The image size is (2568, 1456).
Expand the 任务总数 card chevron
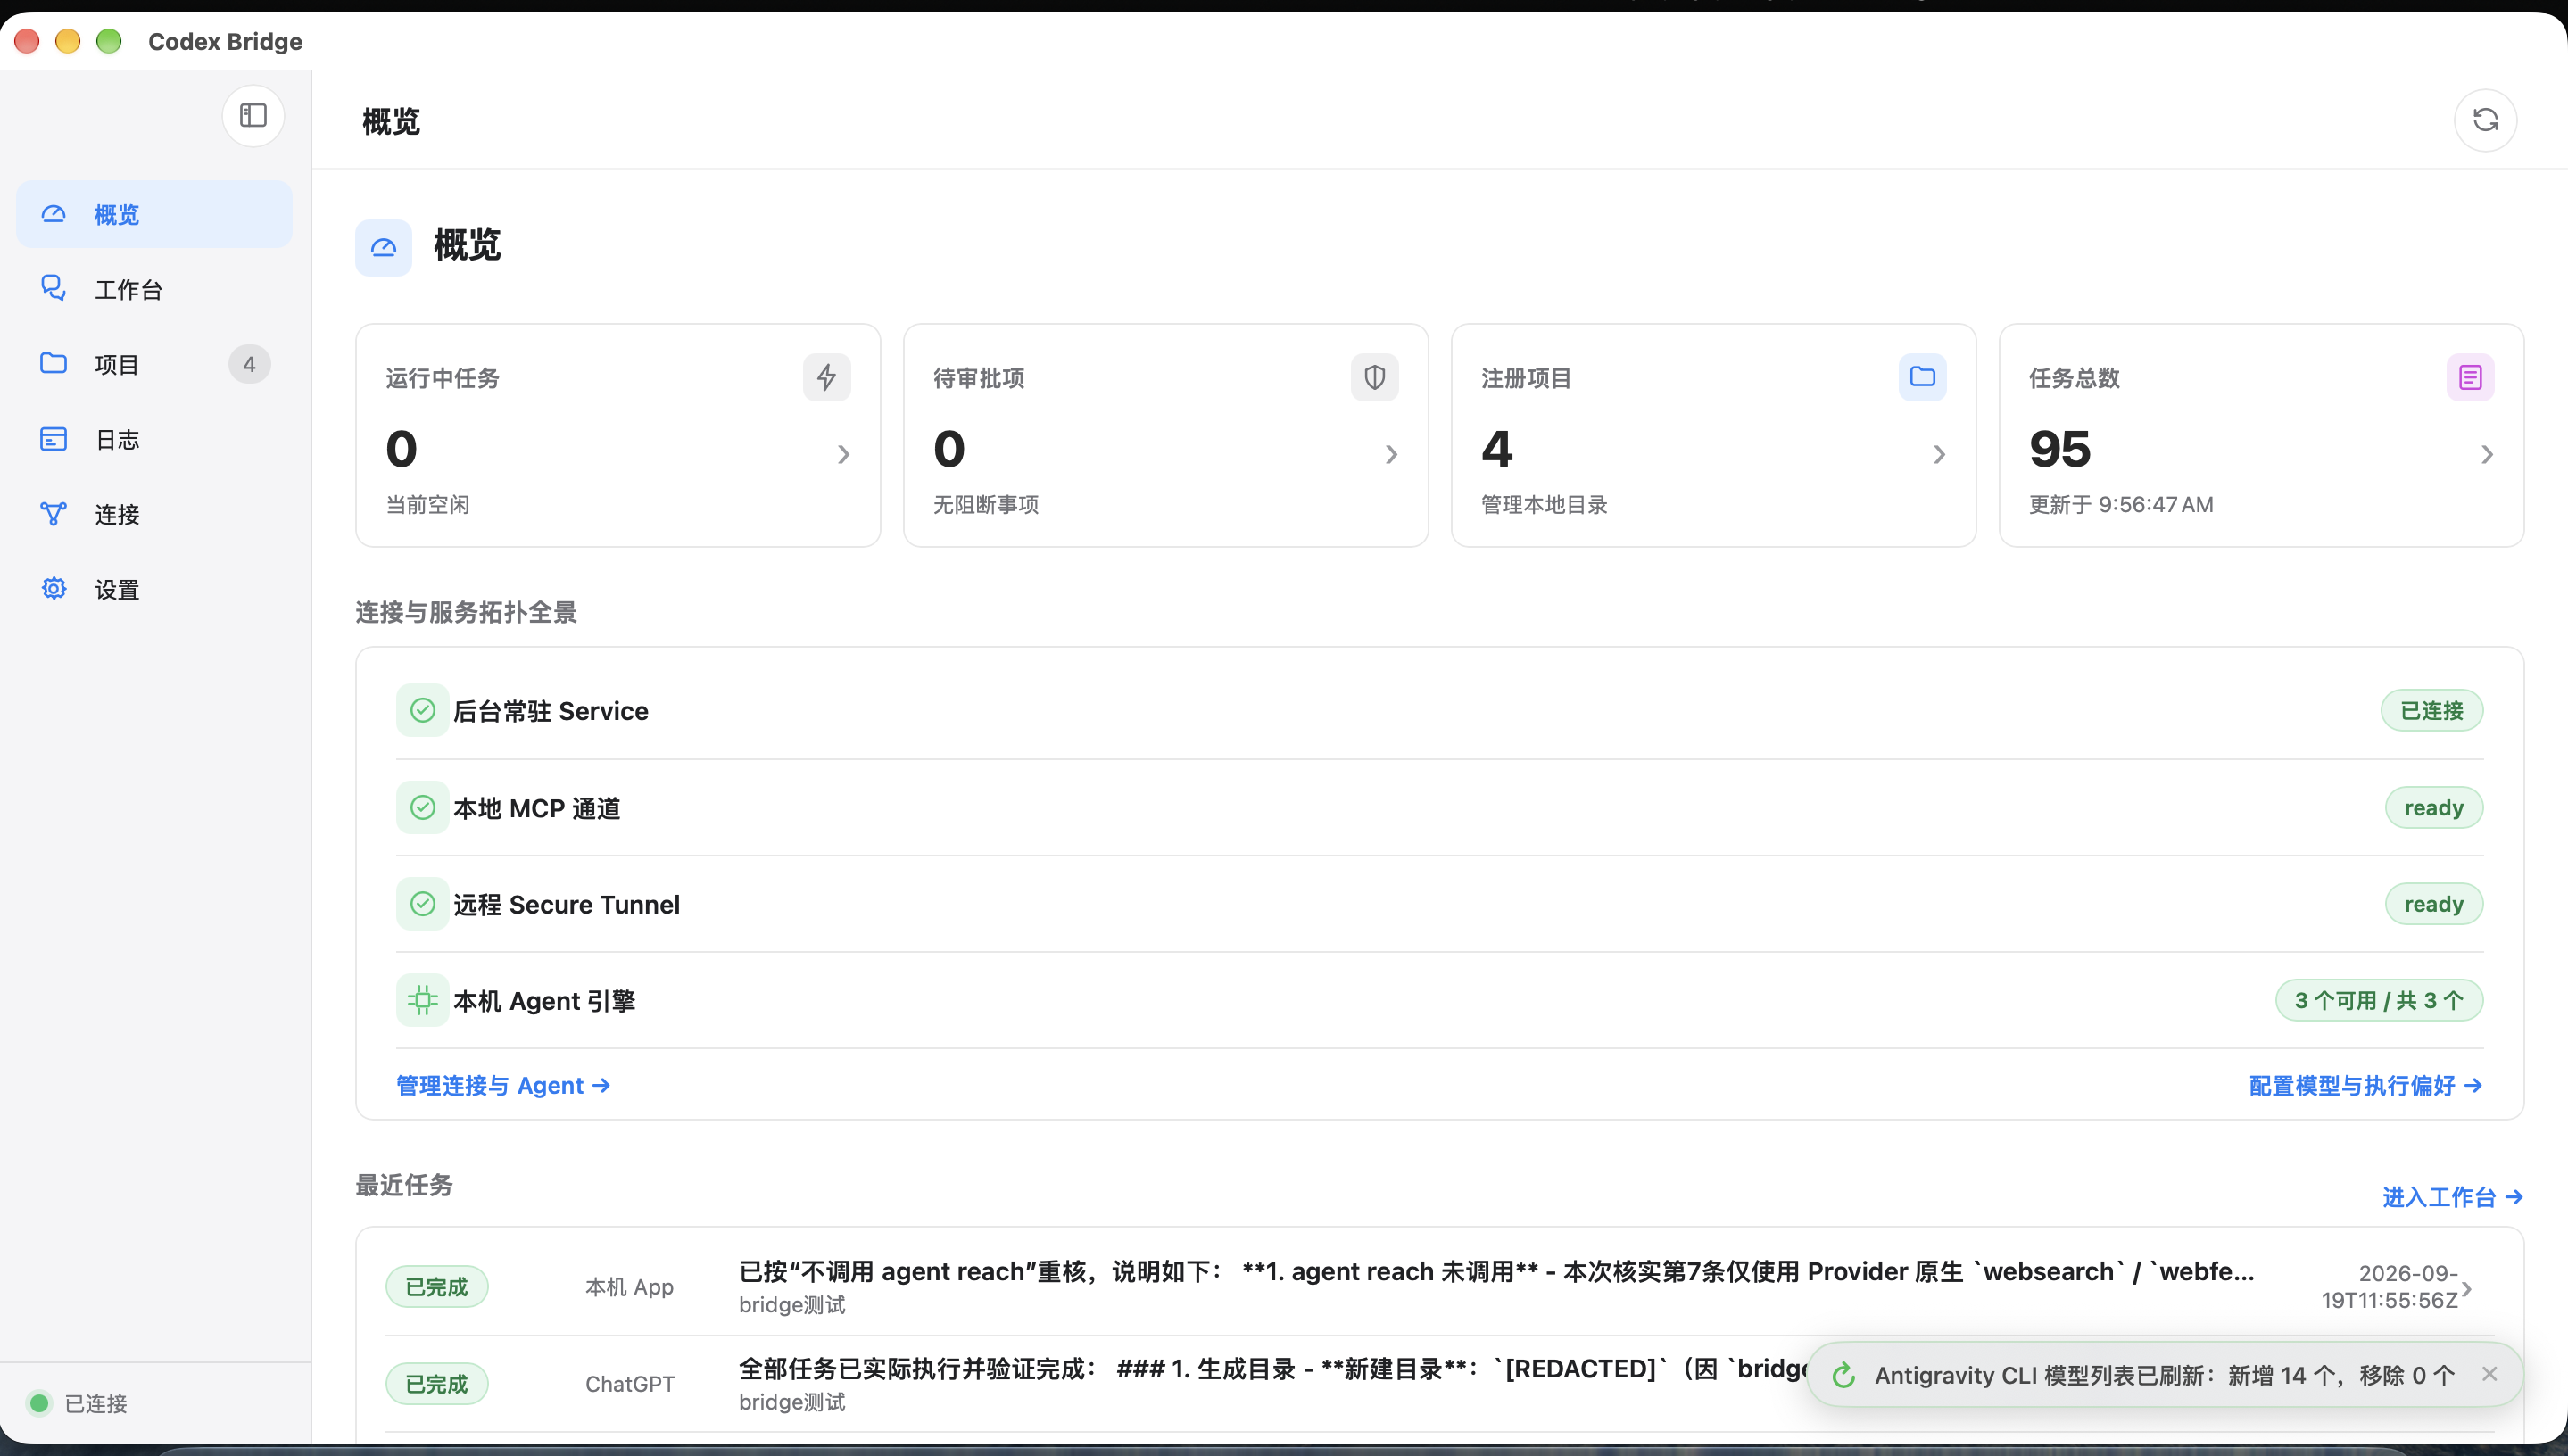tap(2487, 455)
